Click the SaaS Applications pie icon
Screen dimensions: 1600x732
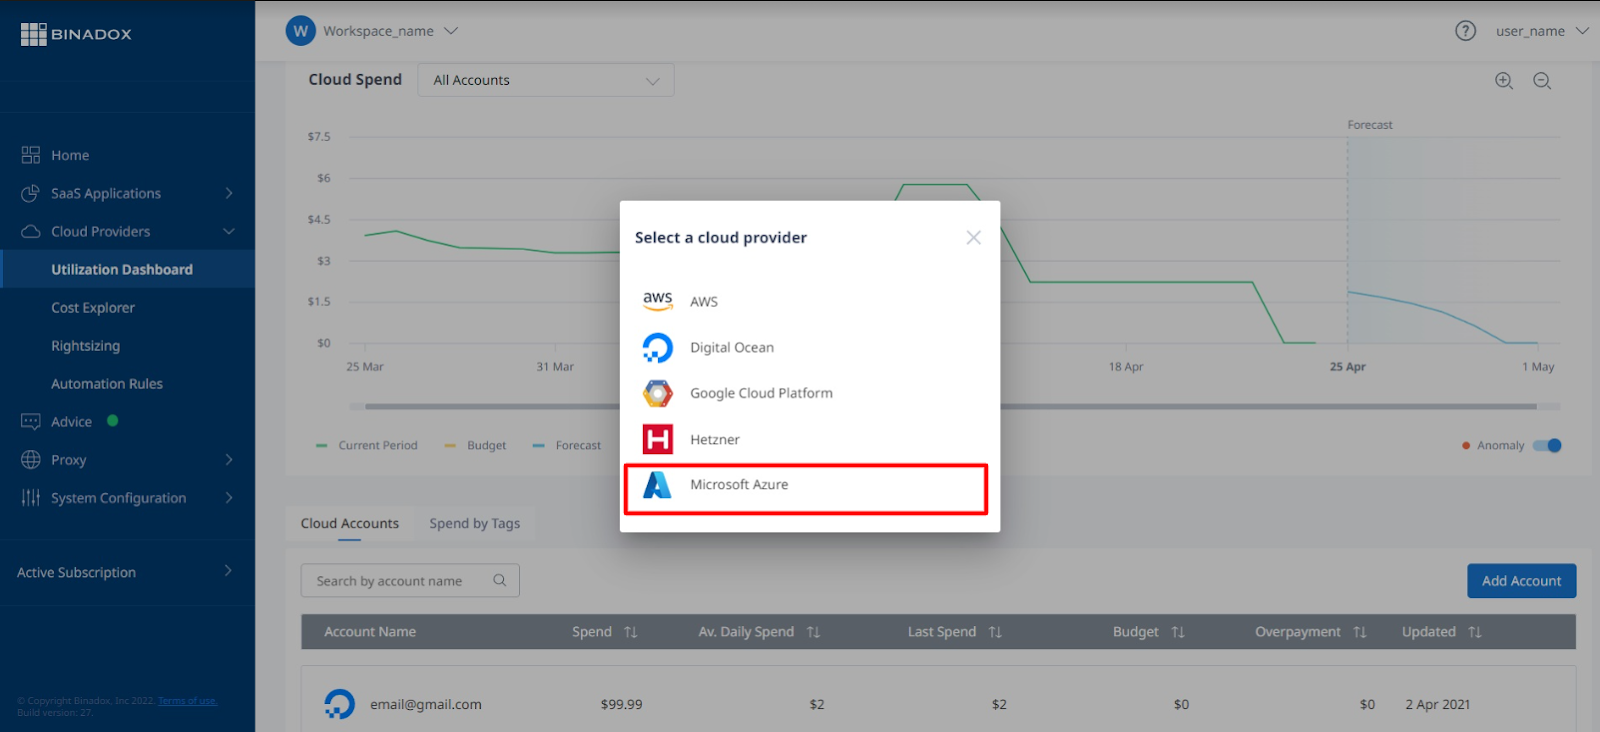30,193
